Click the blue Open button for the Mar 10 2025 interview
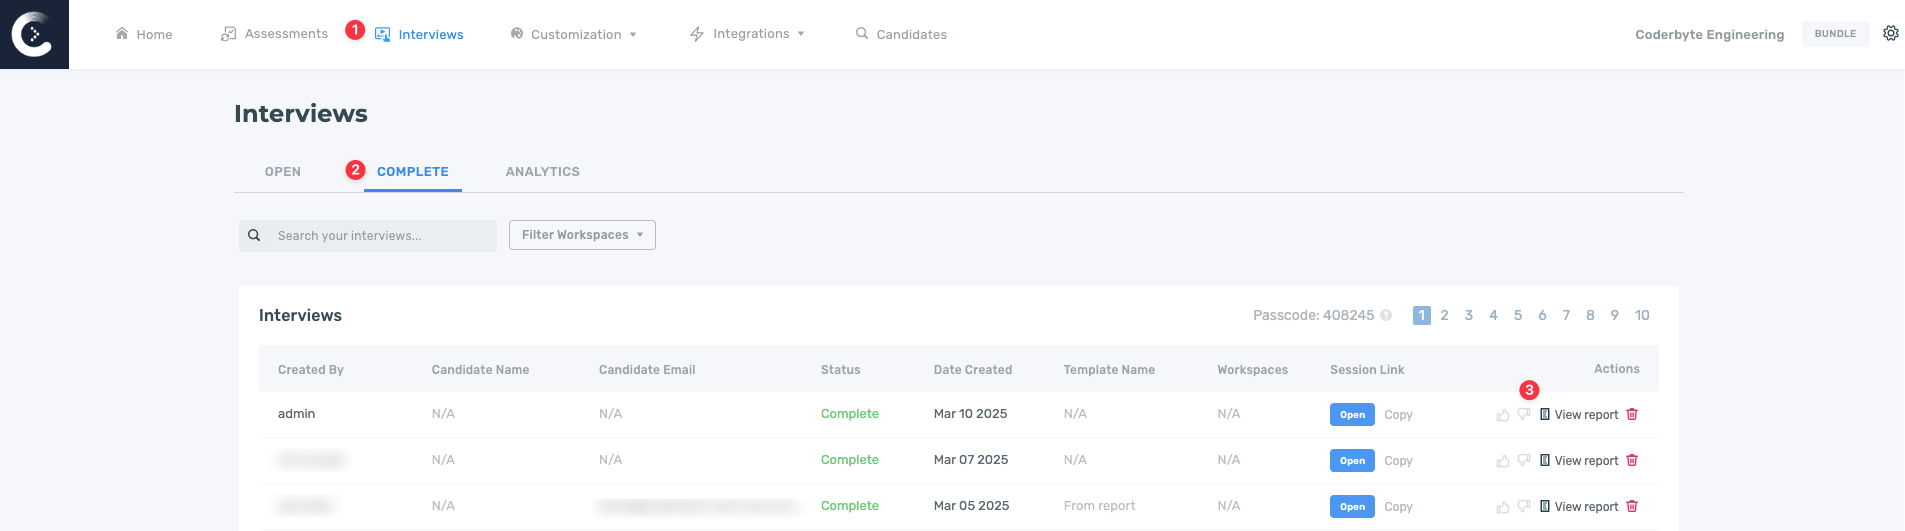The width and height of the screenshot is (1905, 531). tap(1352, 415)
